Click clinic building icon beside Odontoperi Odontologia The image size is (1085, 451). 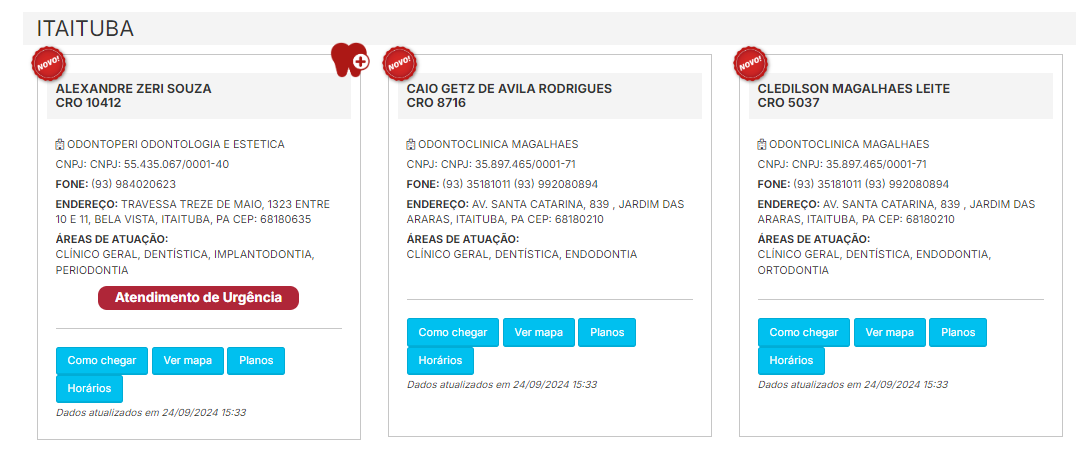coord(60,144)
